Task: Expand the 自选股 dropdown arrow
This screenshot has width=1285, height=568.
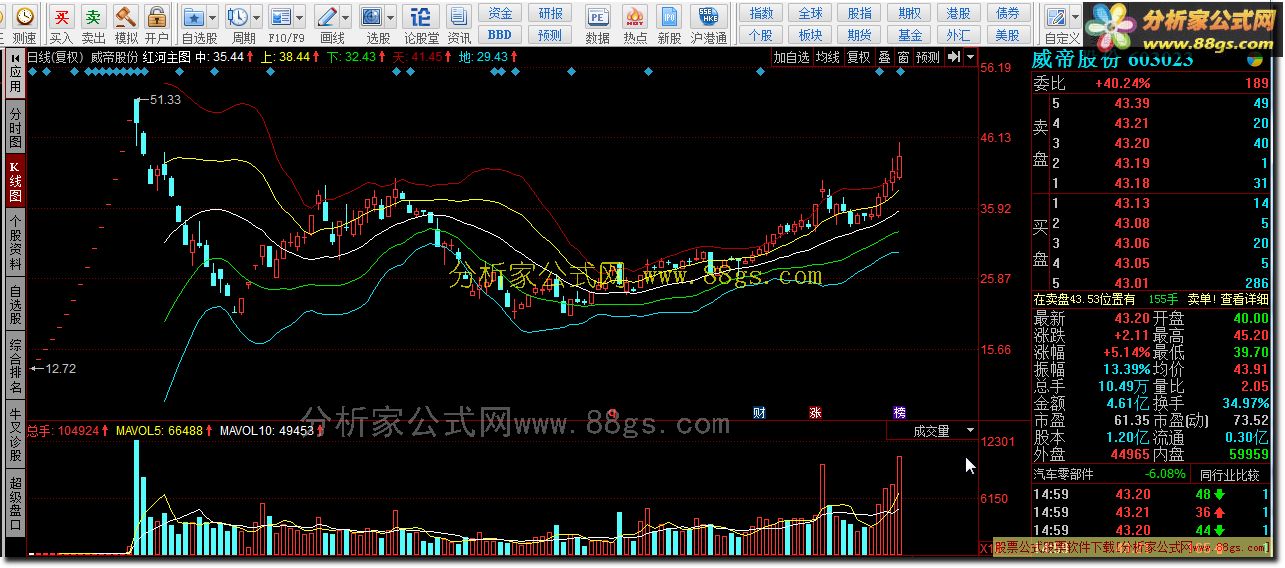Action: coord(214,17)
